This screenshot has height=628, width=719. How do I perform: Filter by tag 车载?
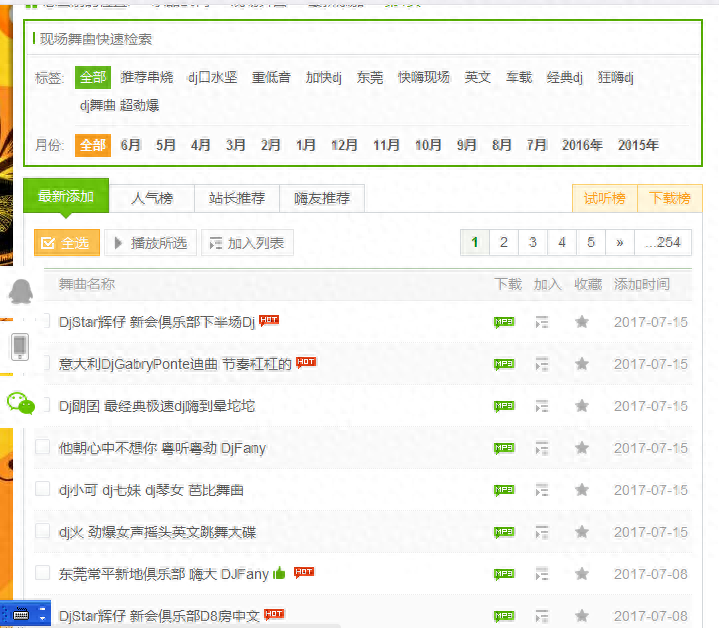pyautogui.click(x=519, y=77)
